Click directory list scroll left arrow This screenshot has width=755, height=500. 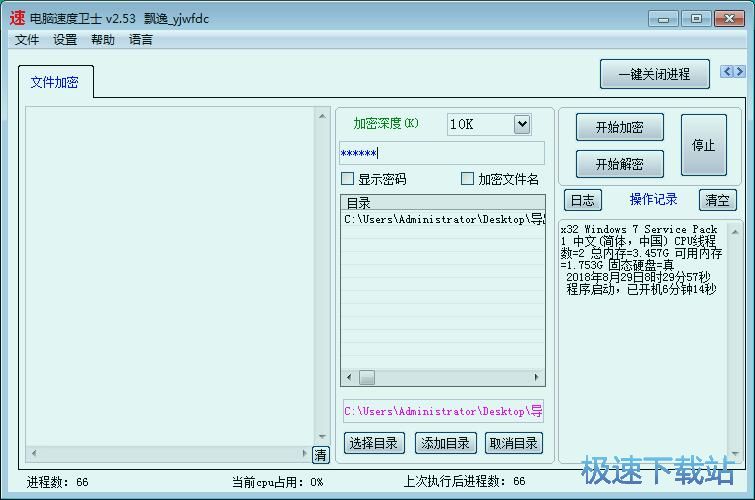[x=349, y=377]
